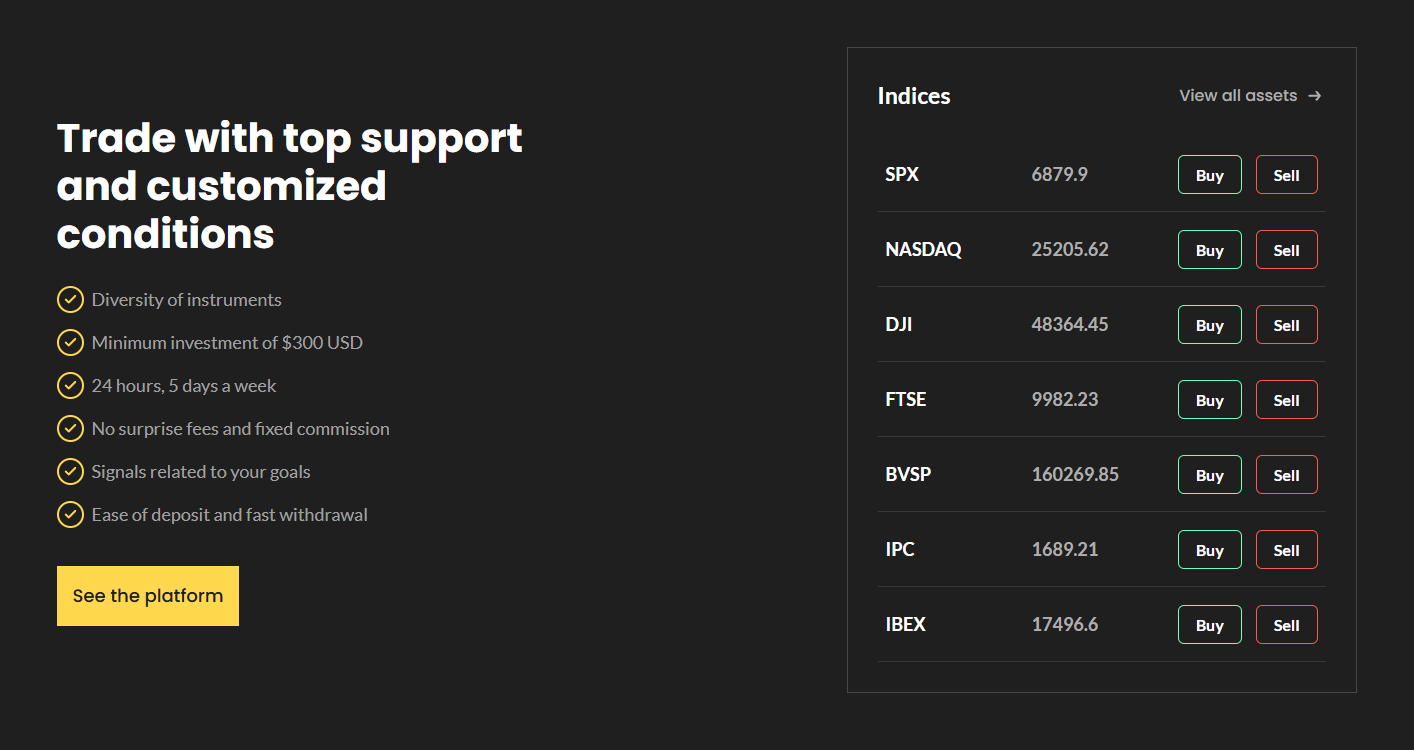Select the NASDAQ index name

923,249
